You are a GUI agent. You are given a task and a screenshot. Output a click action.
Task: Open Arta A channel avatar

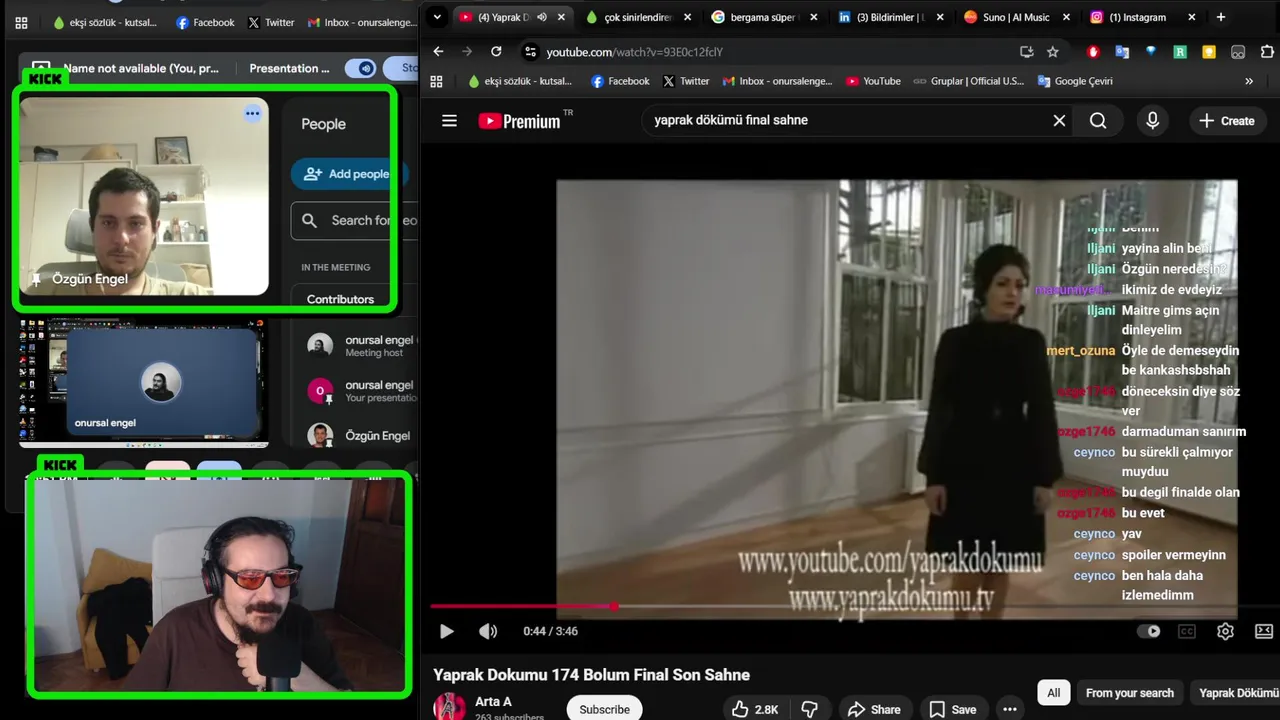pos(449,706)
